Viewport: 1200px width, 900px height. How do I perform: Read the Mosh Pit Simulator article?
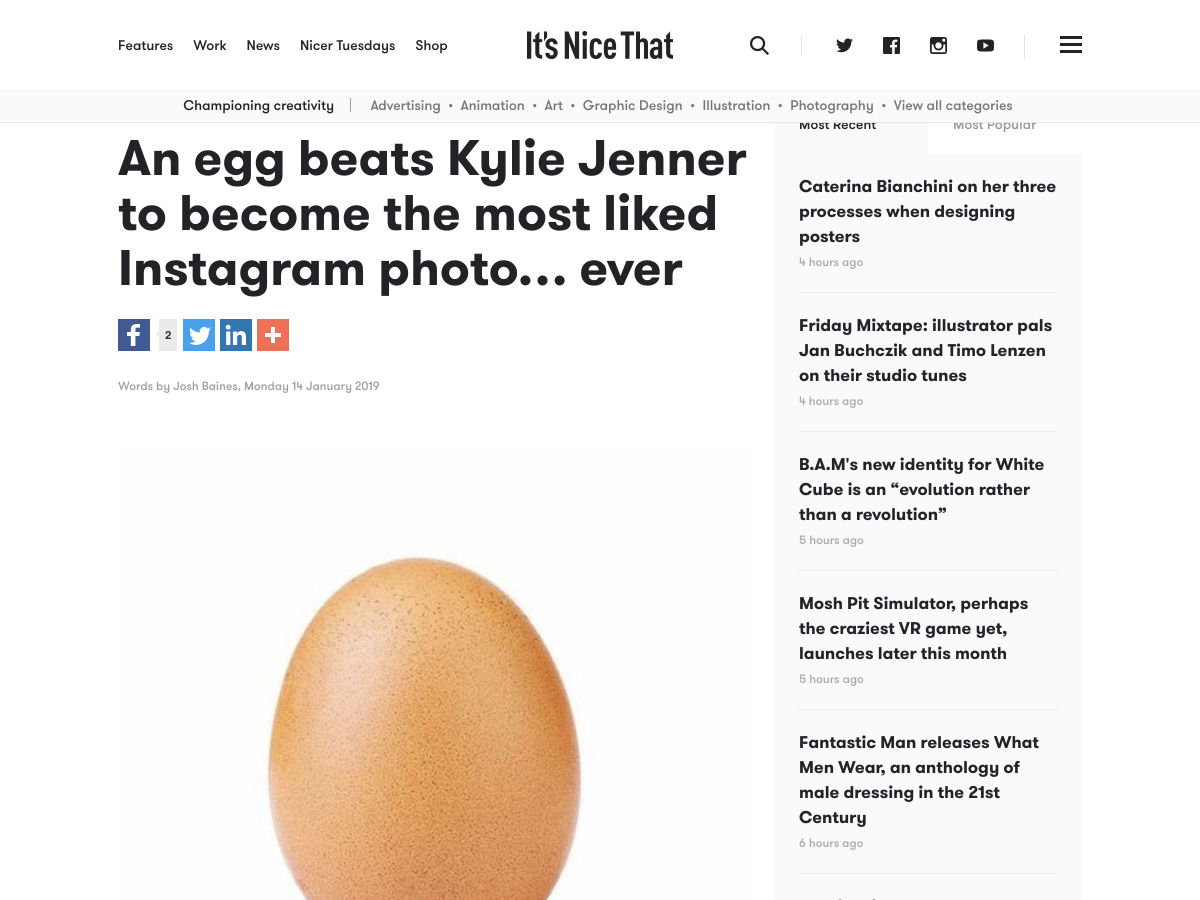pyautogui.click(x=913, y=628)
